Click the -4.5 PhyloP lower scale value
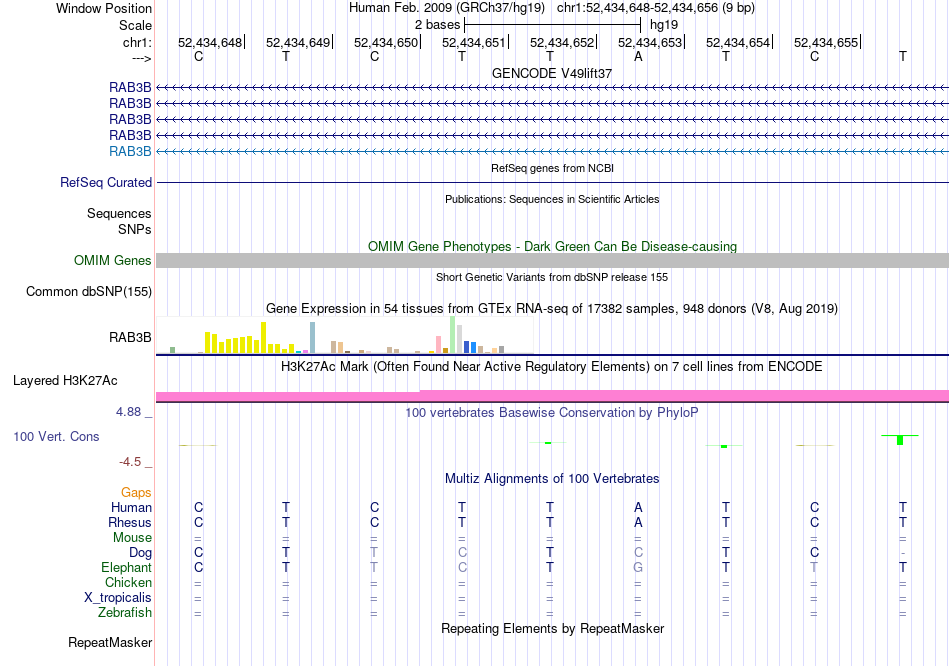This screenshot has height=666, width=950. pyautogui.click(x=130, y=462)
